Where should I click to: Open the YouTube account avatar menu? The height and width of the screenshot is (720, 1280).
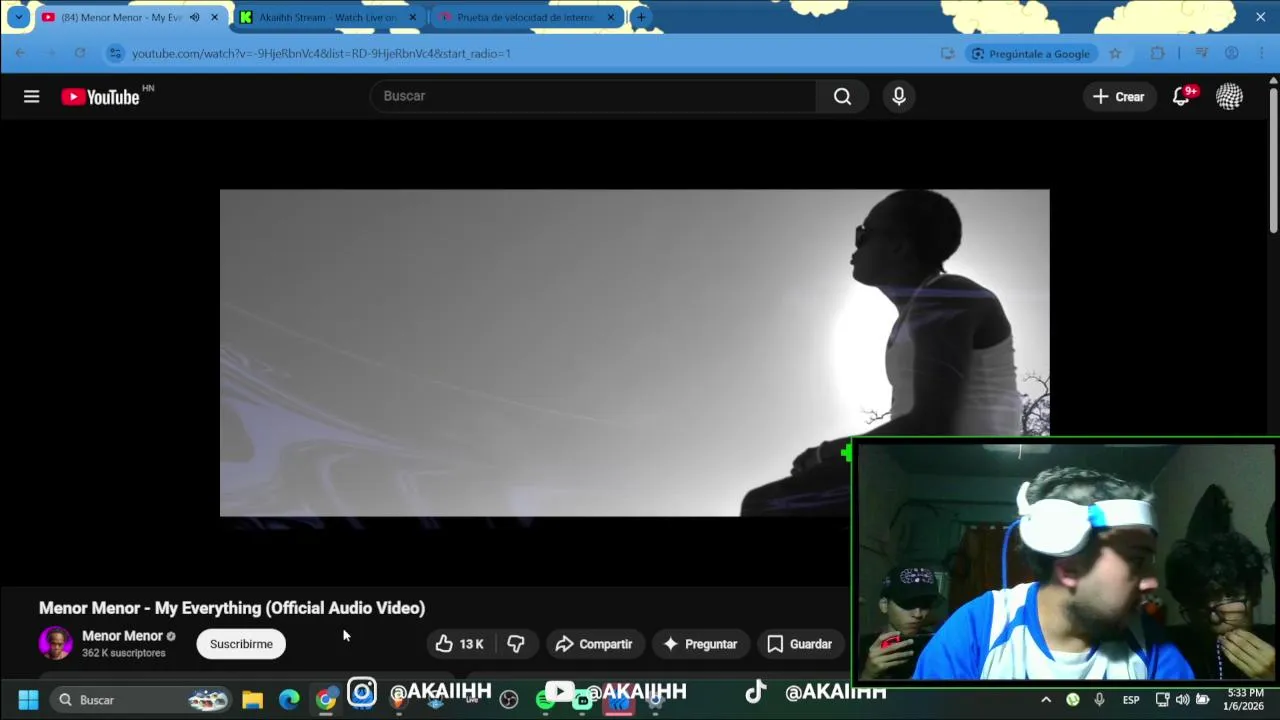(x=1229, y=96)
